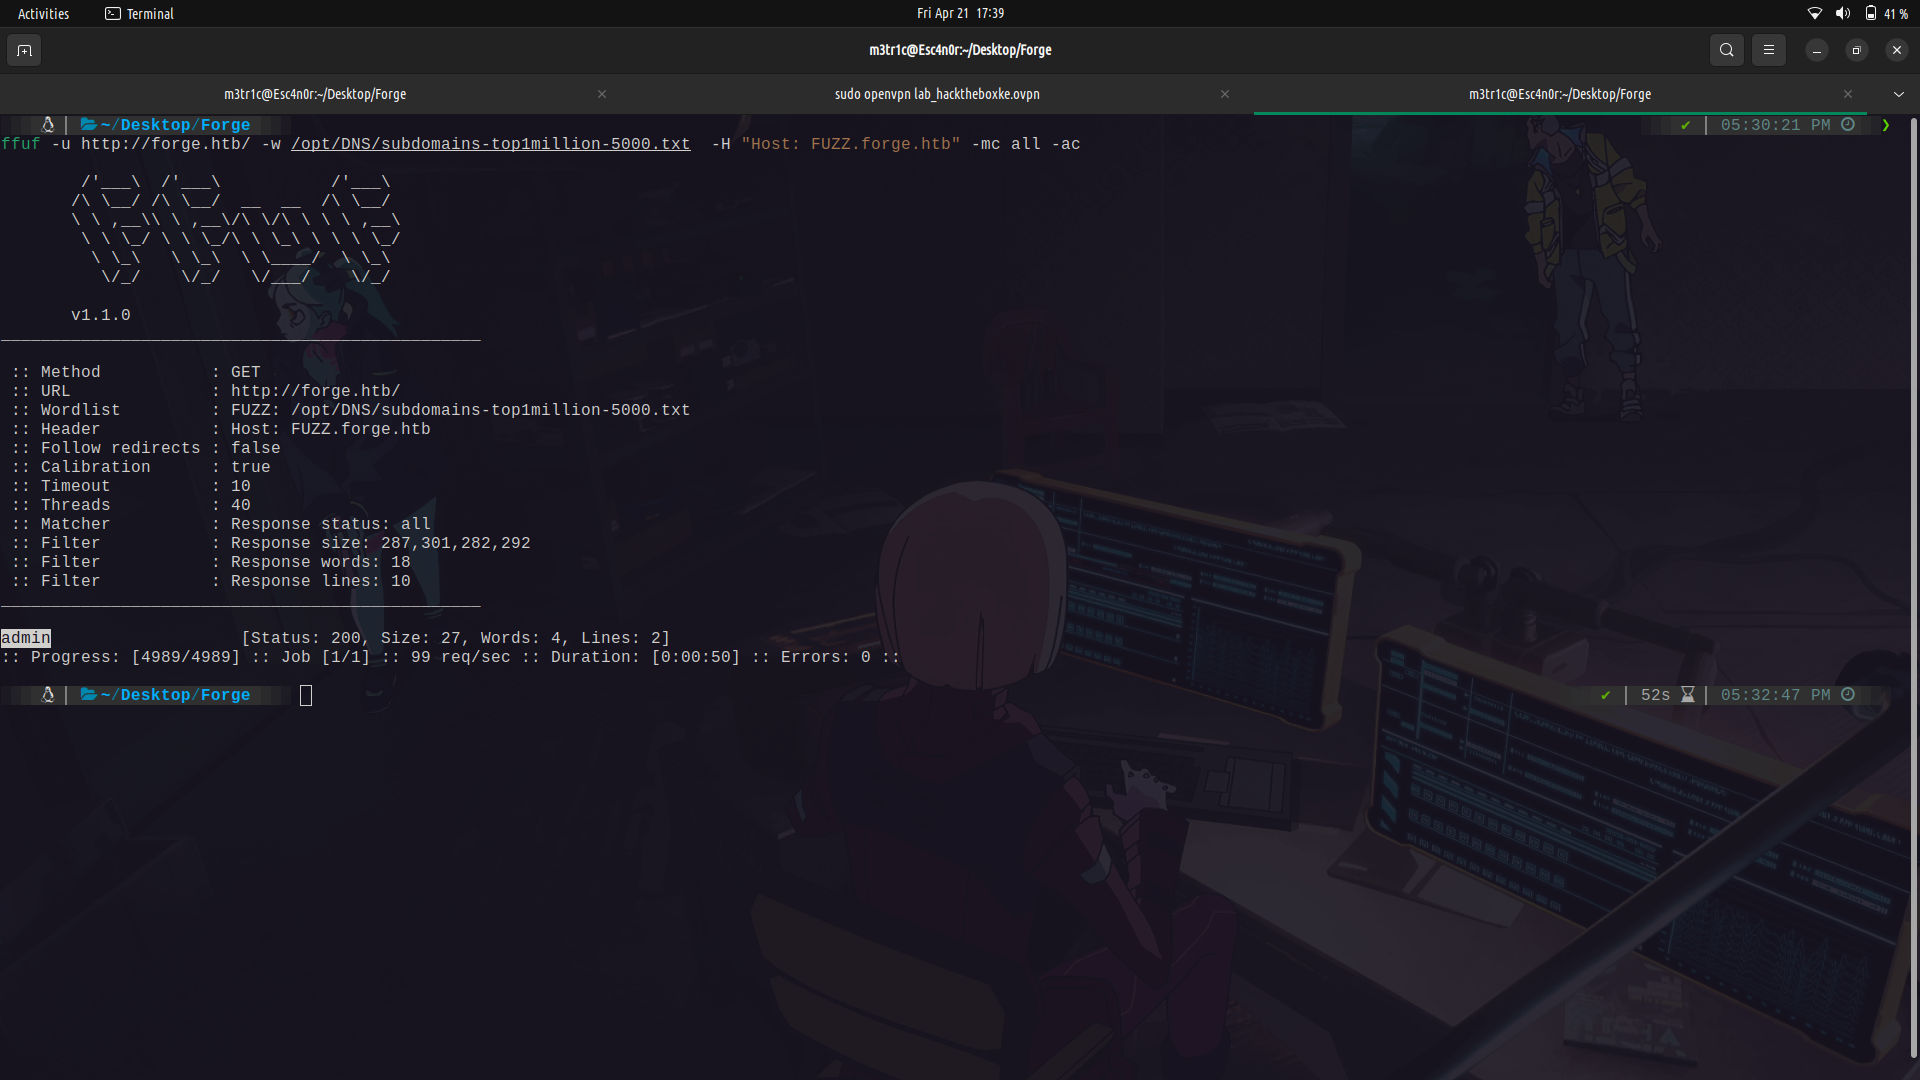Open the system status menu via Wi-Fi indicator
Screen dimensions: 1920x1080
1815,13
